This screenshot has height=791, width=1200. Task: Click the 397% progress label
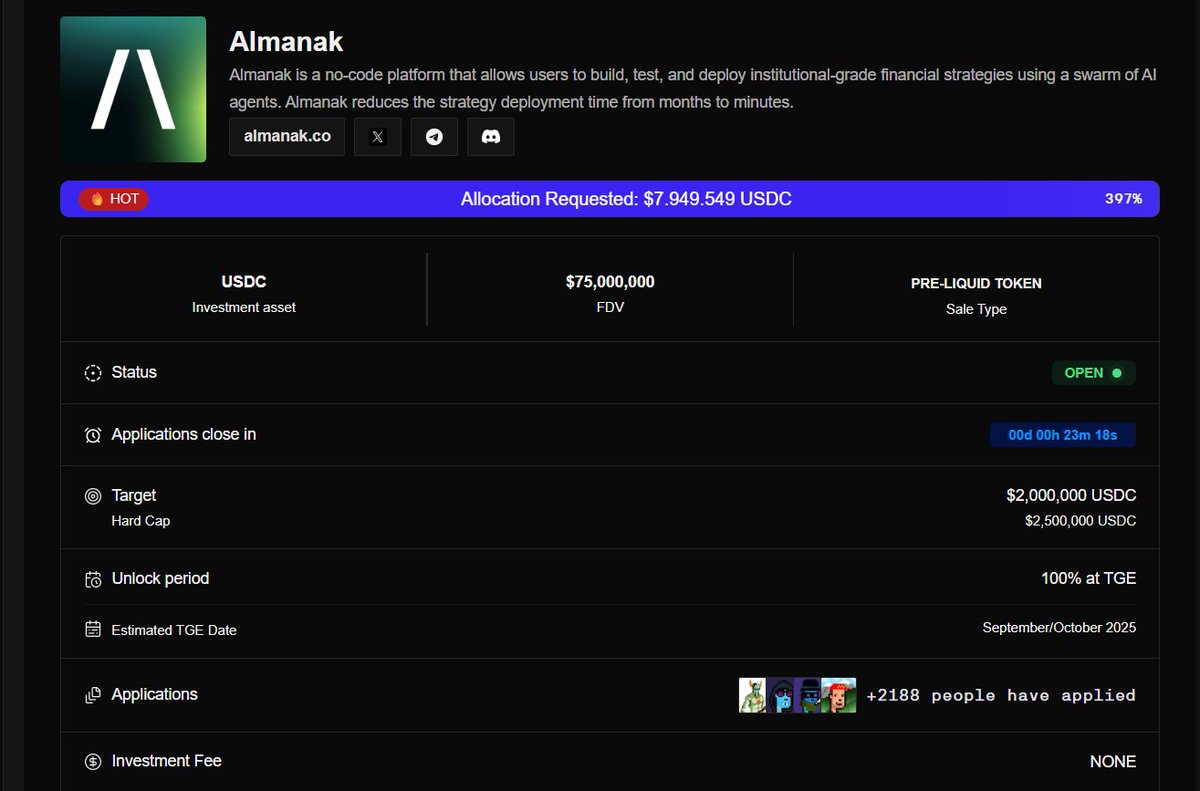[x=1123, y=199]
